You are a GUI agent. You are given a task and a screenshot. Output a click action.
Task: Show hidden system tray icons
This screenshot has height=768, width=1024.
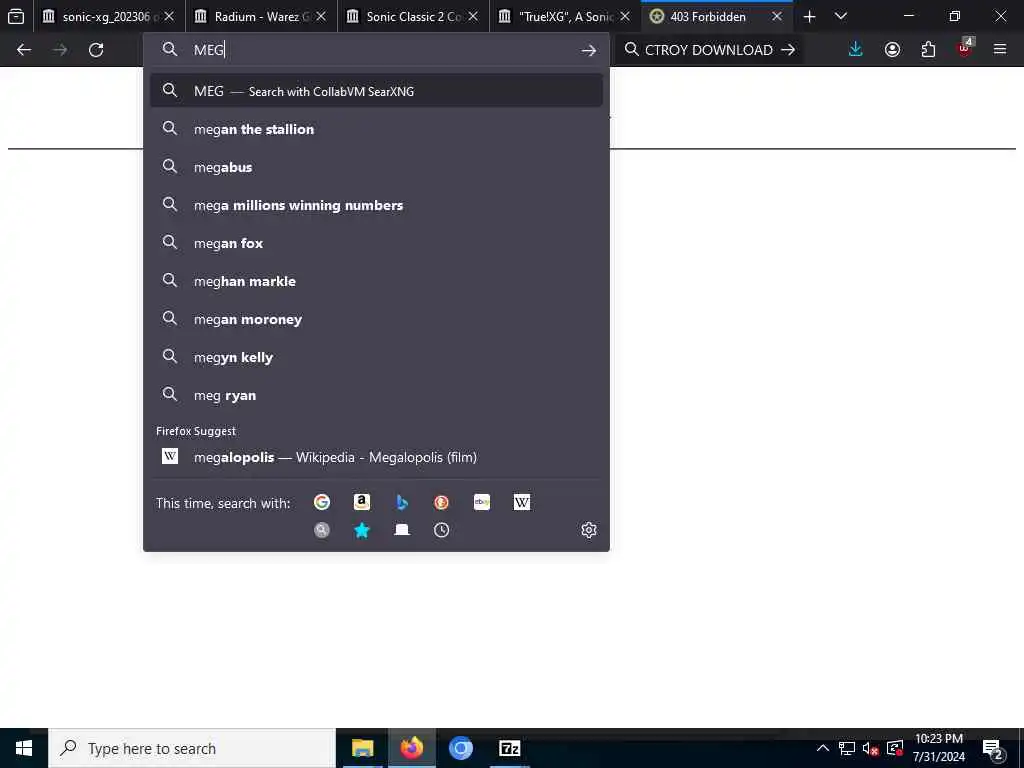[x=823, y=748]
